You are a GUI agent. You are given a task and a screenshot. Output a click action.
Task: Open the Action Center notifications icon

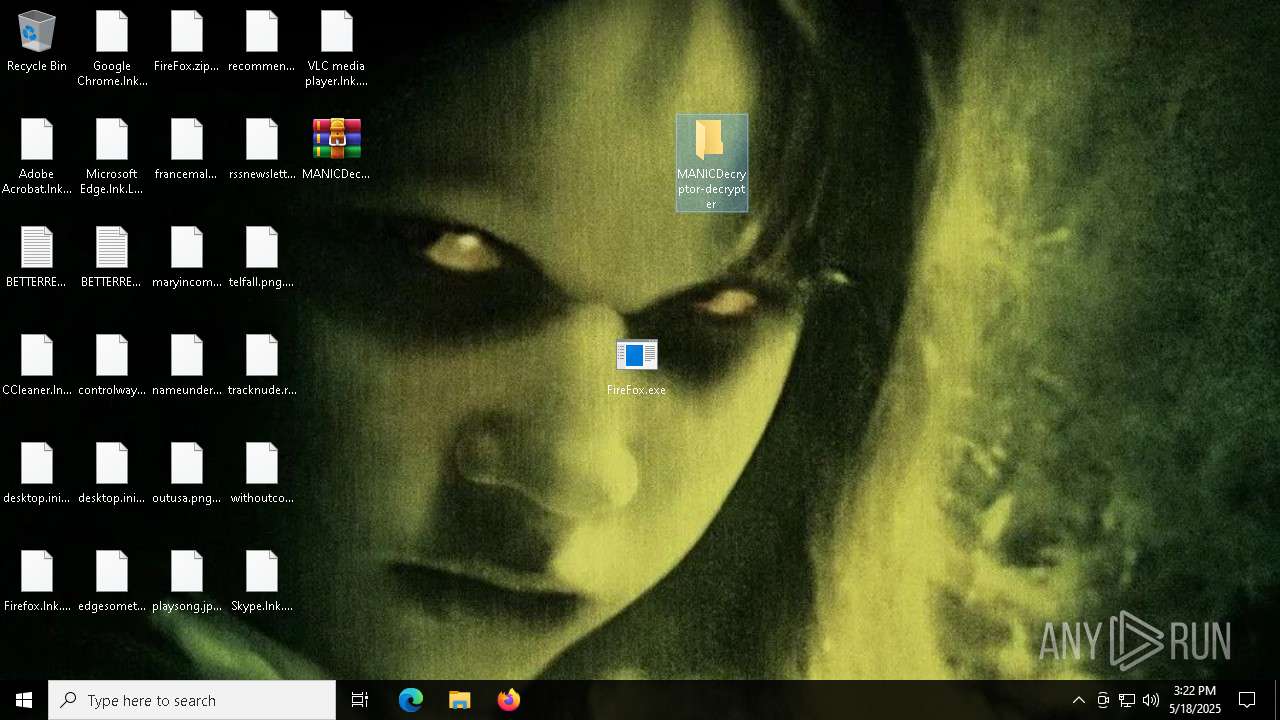pos(1247,700)
